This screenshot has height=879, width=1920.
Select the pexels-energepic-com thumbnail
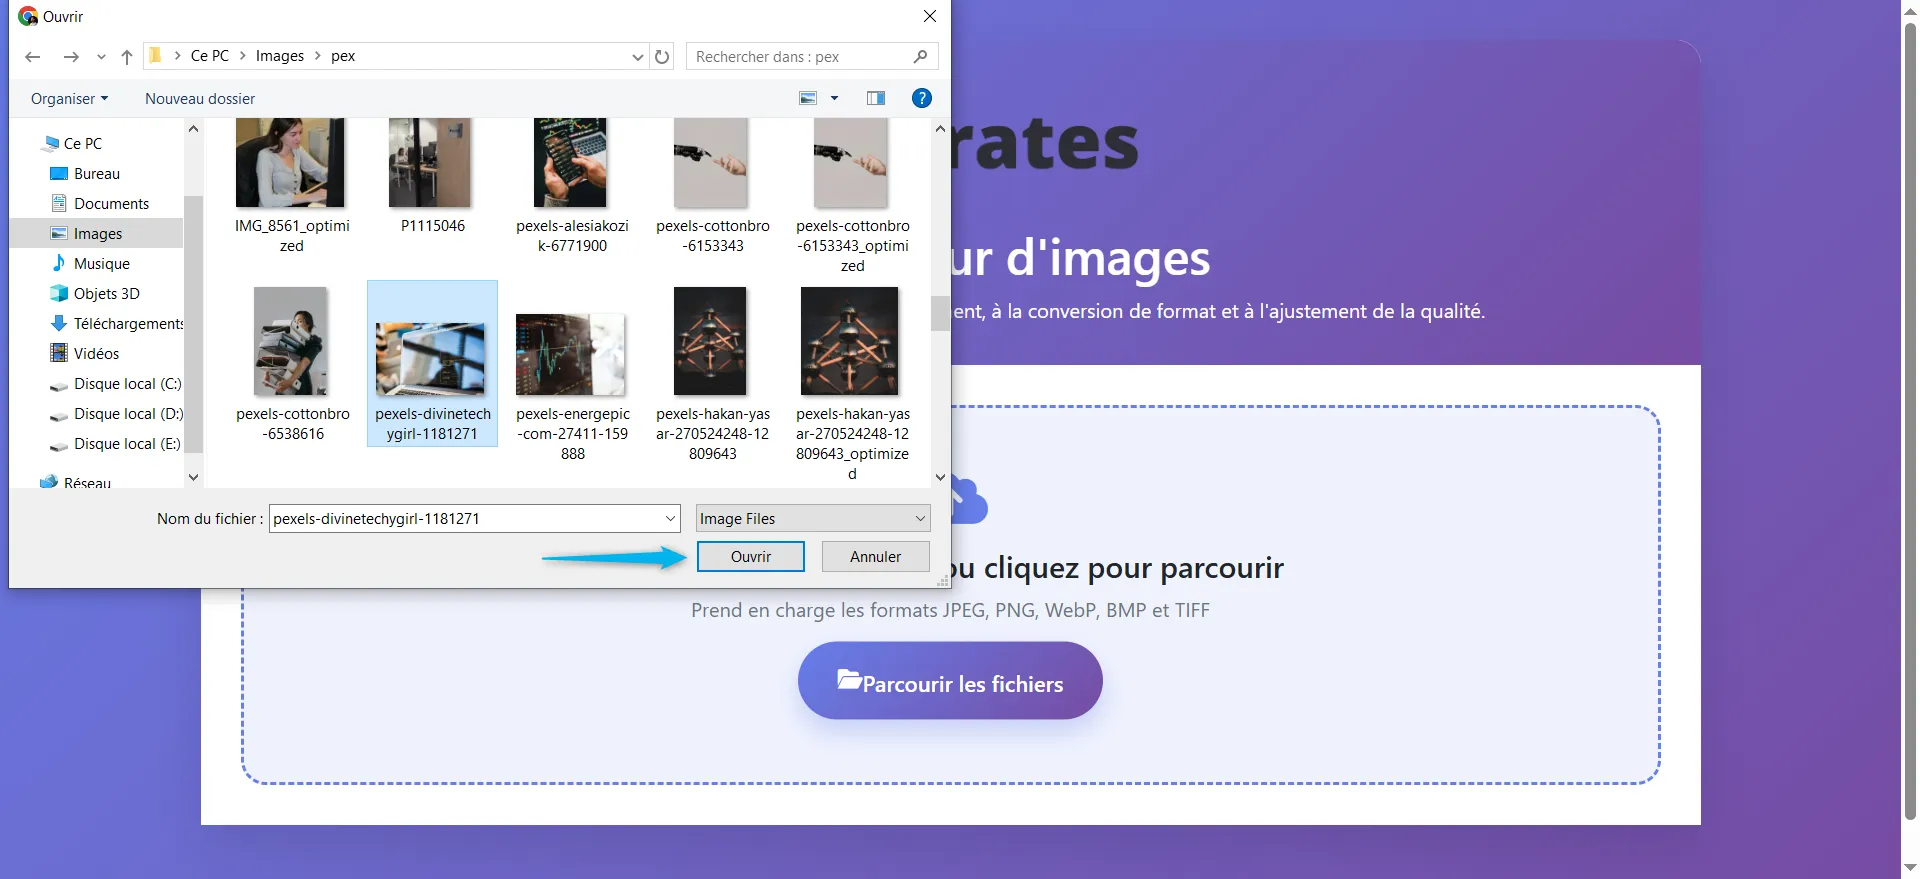click(x=571, y=355)
